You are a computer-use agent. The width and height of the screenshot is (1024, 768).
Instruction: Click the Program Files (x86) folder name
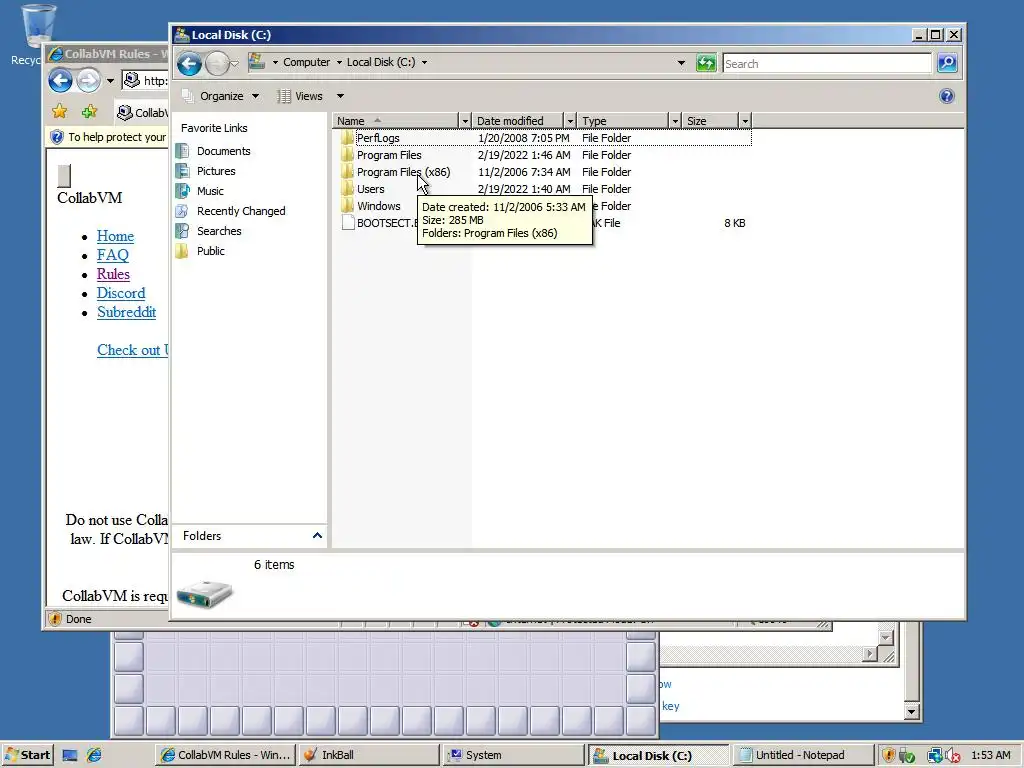[404, 172]
